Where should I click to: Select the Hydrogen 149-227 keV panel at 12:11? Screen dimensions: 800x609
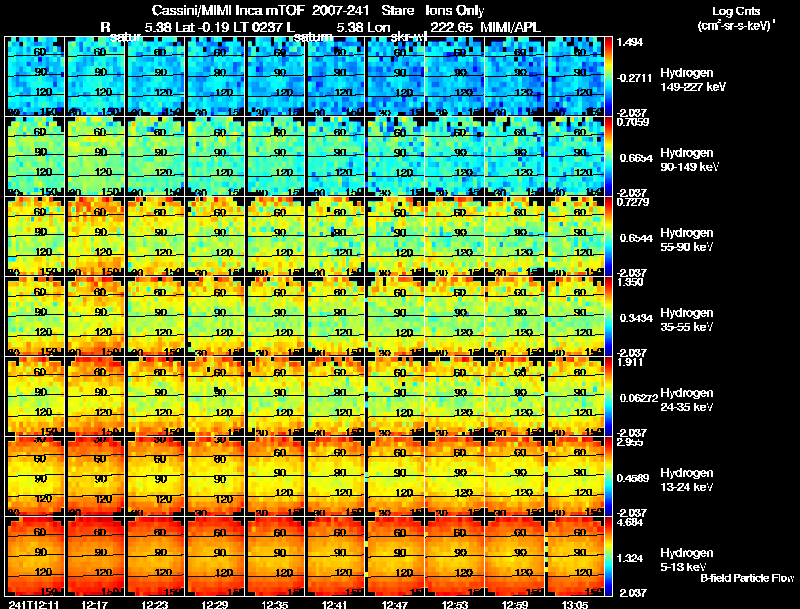click(x=35, y=76)
